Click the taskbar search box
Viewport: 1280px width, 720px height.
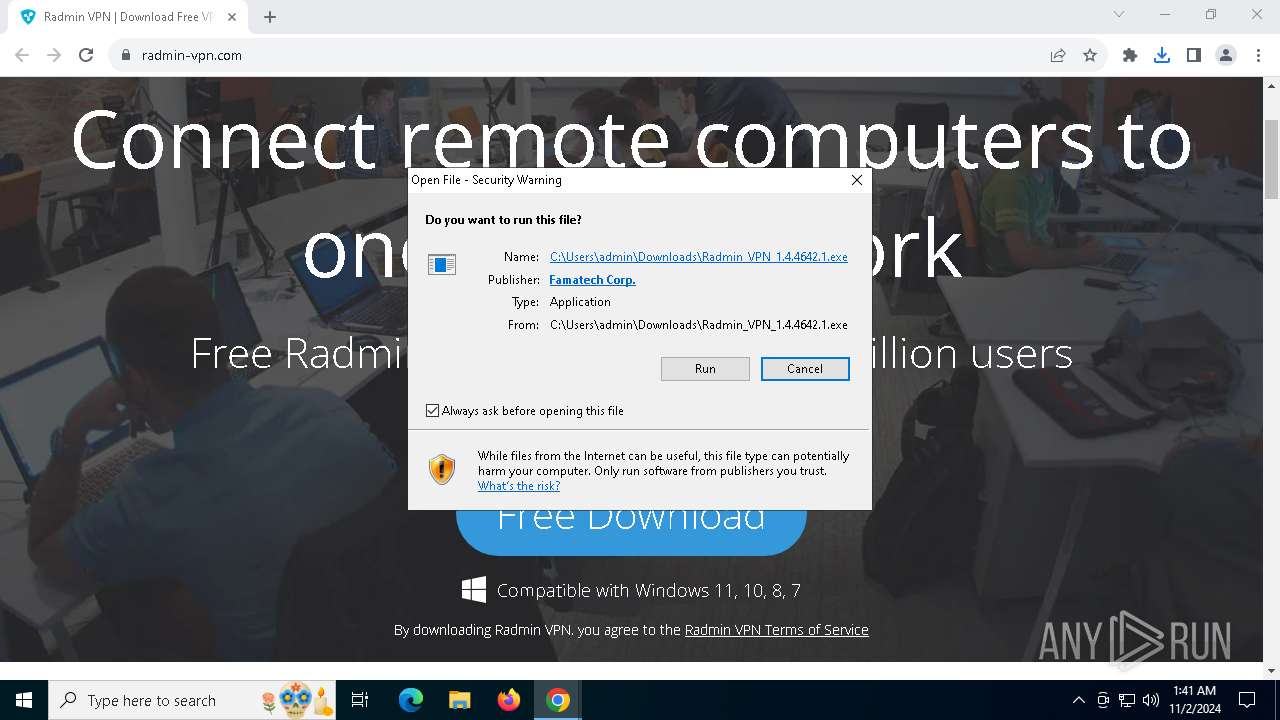point(193,700)
